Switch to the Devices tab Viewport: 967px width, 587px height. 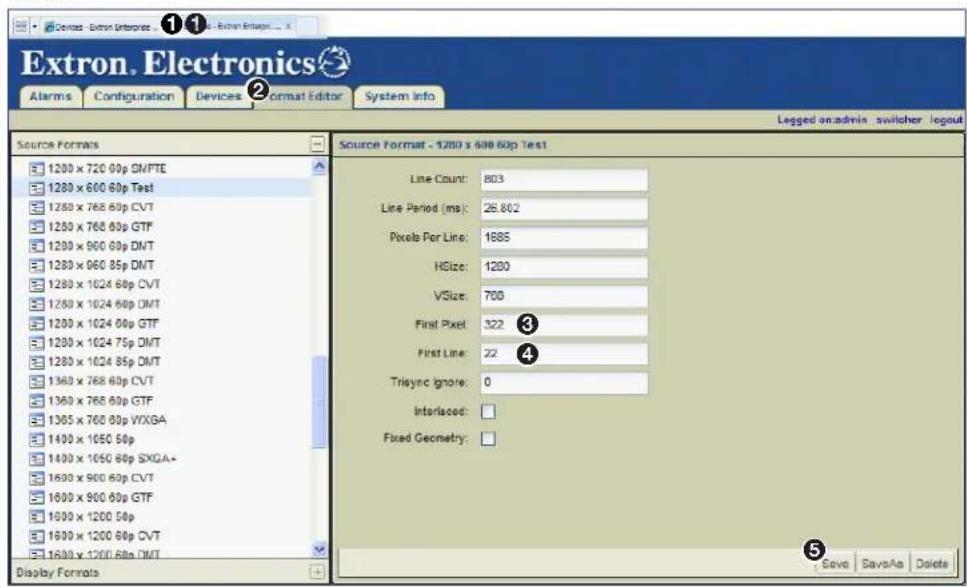(218, 97)
